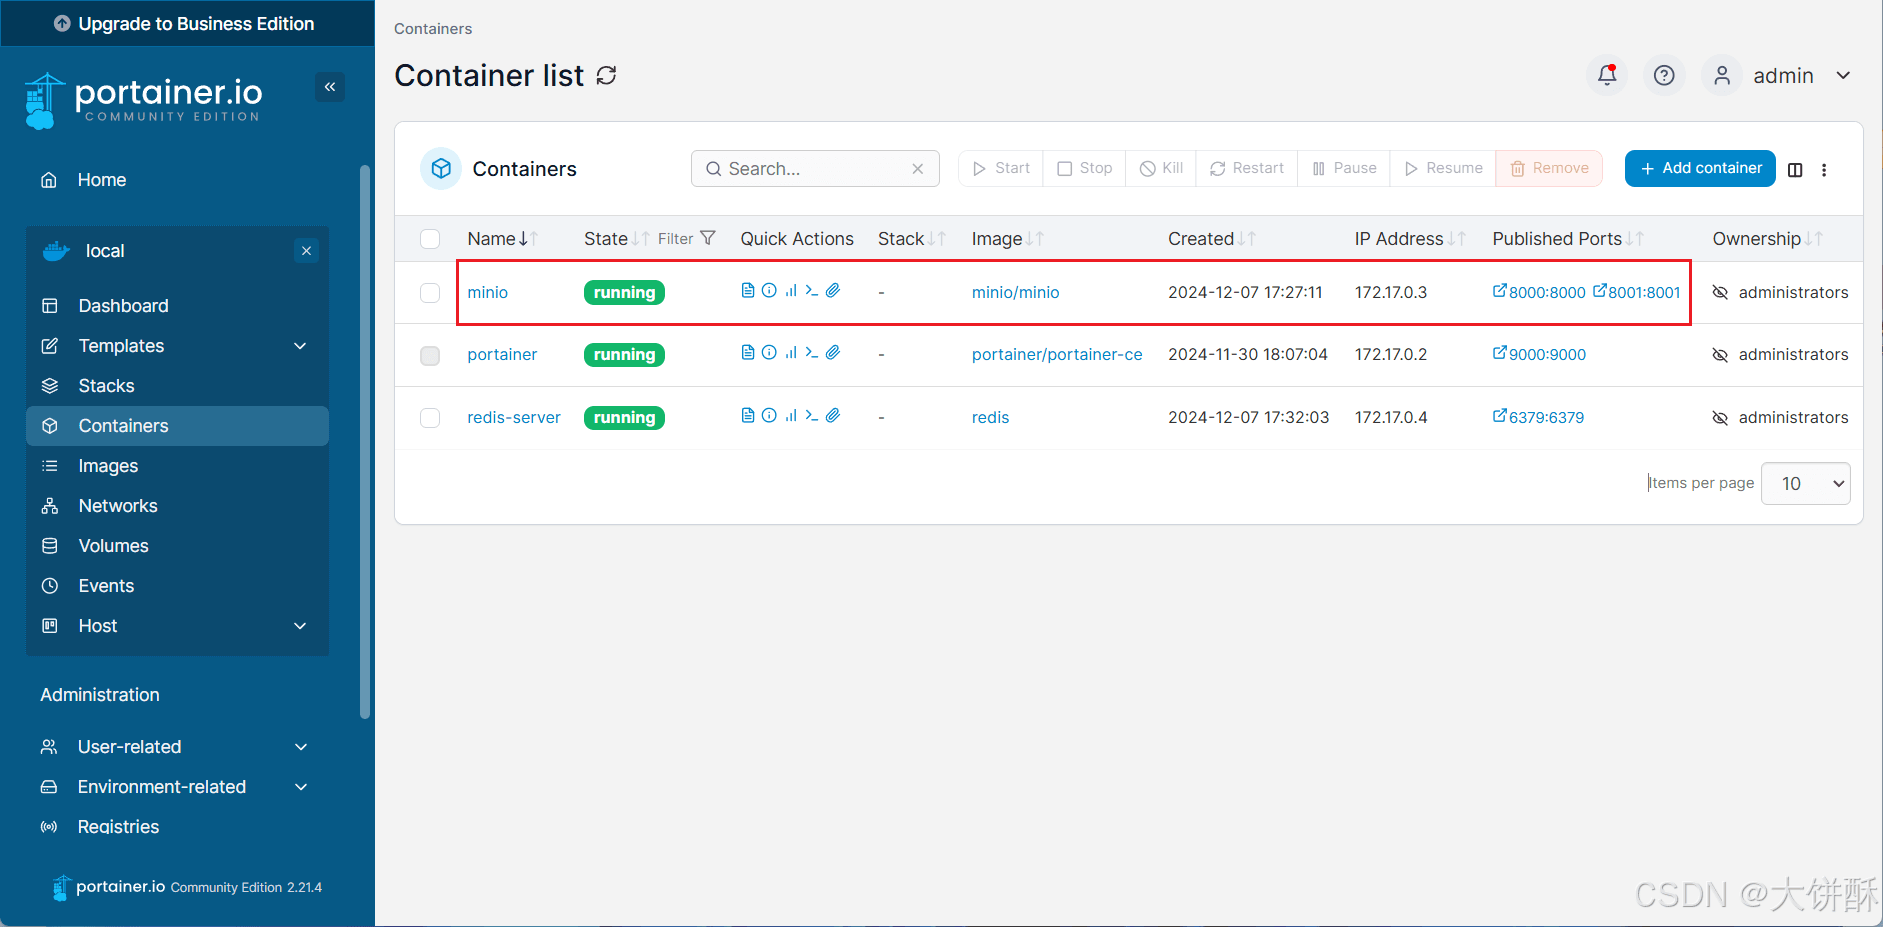The width and height of the screenshot is (1883, 927).
Task: Sort by Image column
Action: click(1007, 239)
